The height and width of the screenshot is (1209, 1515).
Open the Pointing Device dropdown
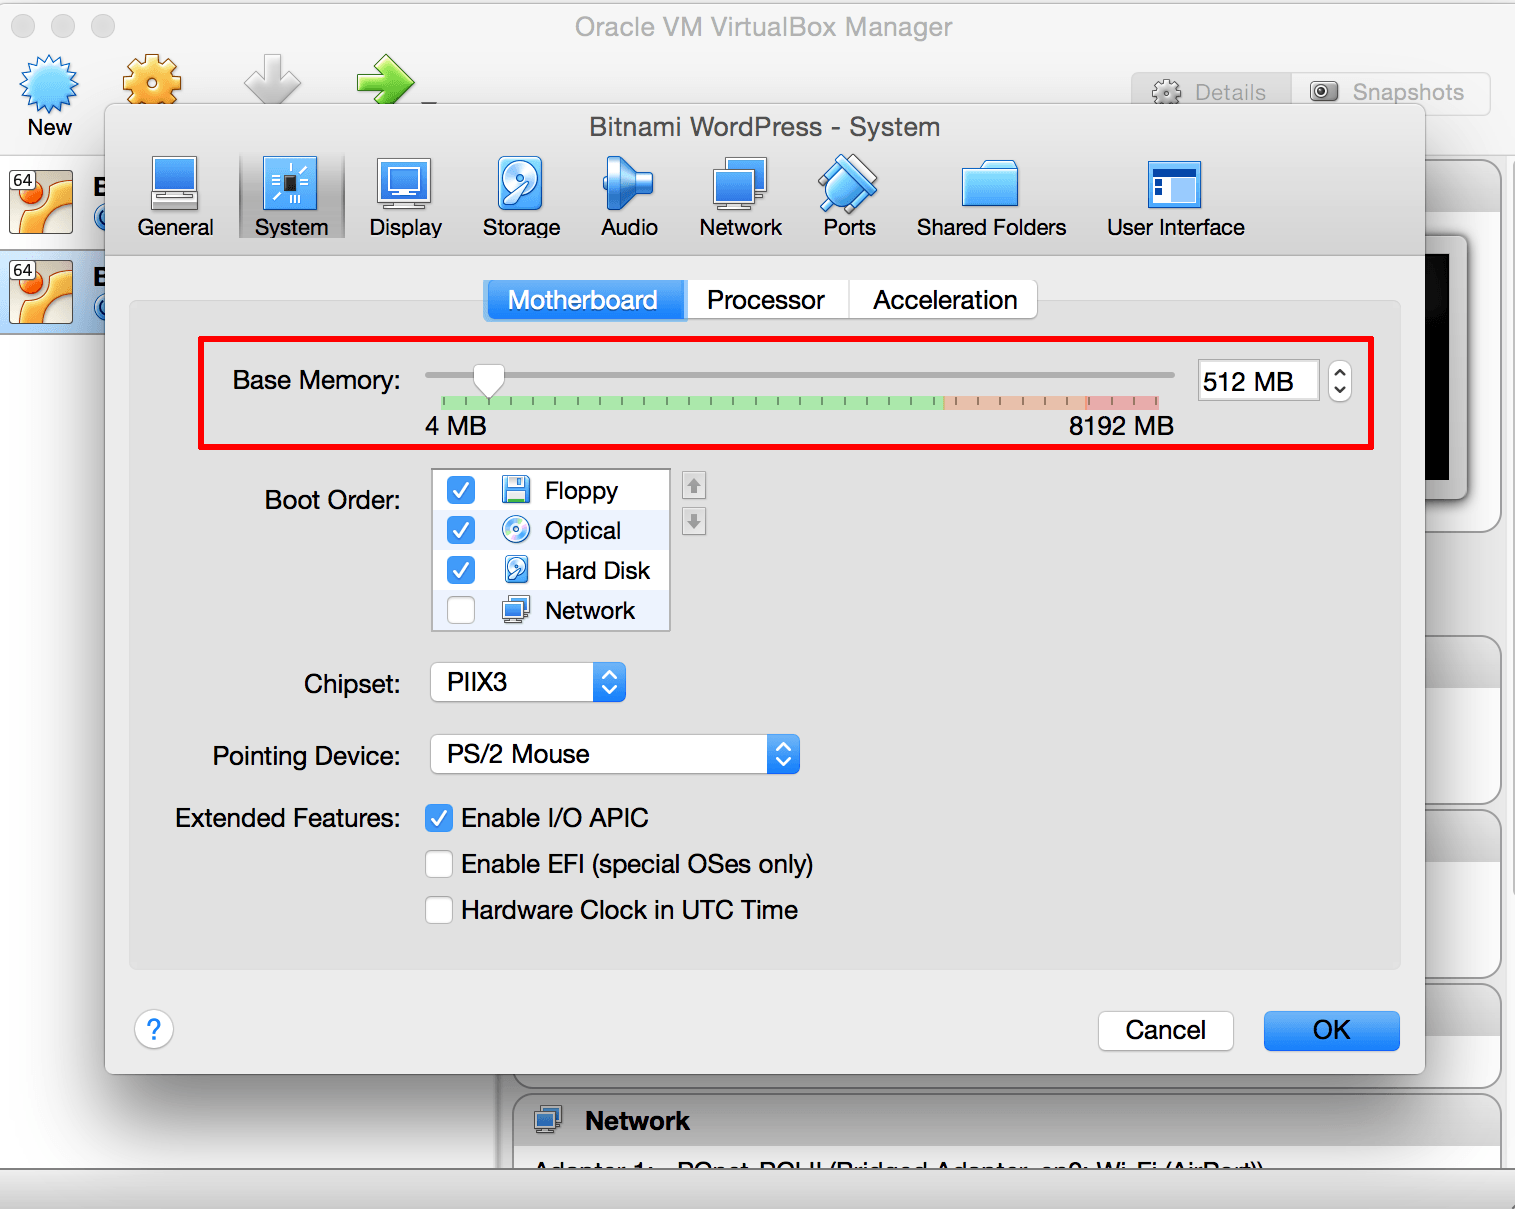pyautogui.click(x=615, y=754)
